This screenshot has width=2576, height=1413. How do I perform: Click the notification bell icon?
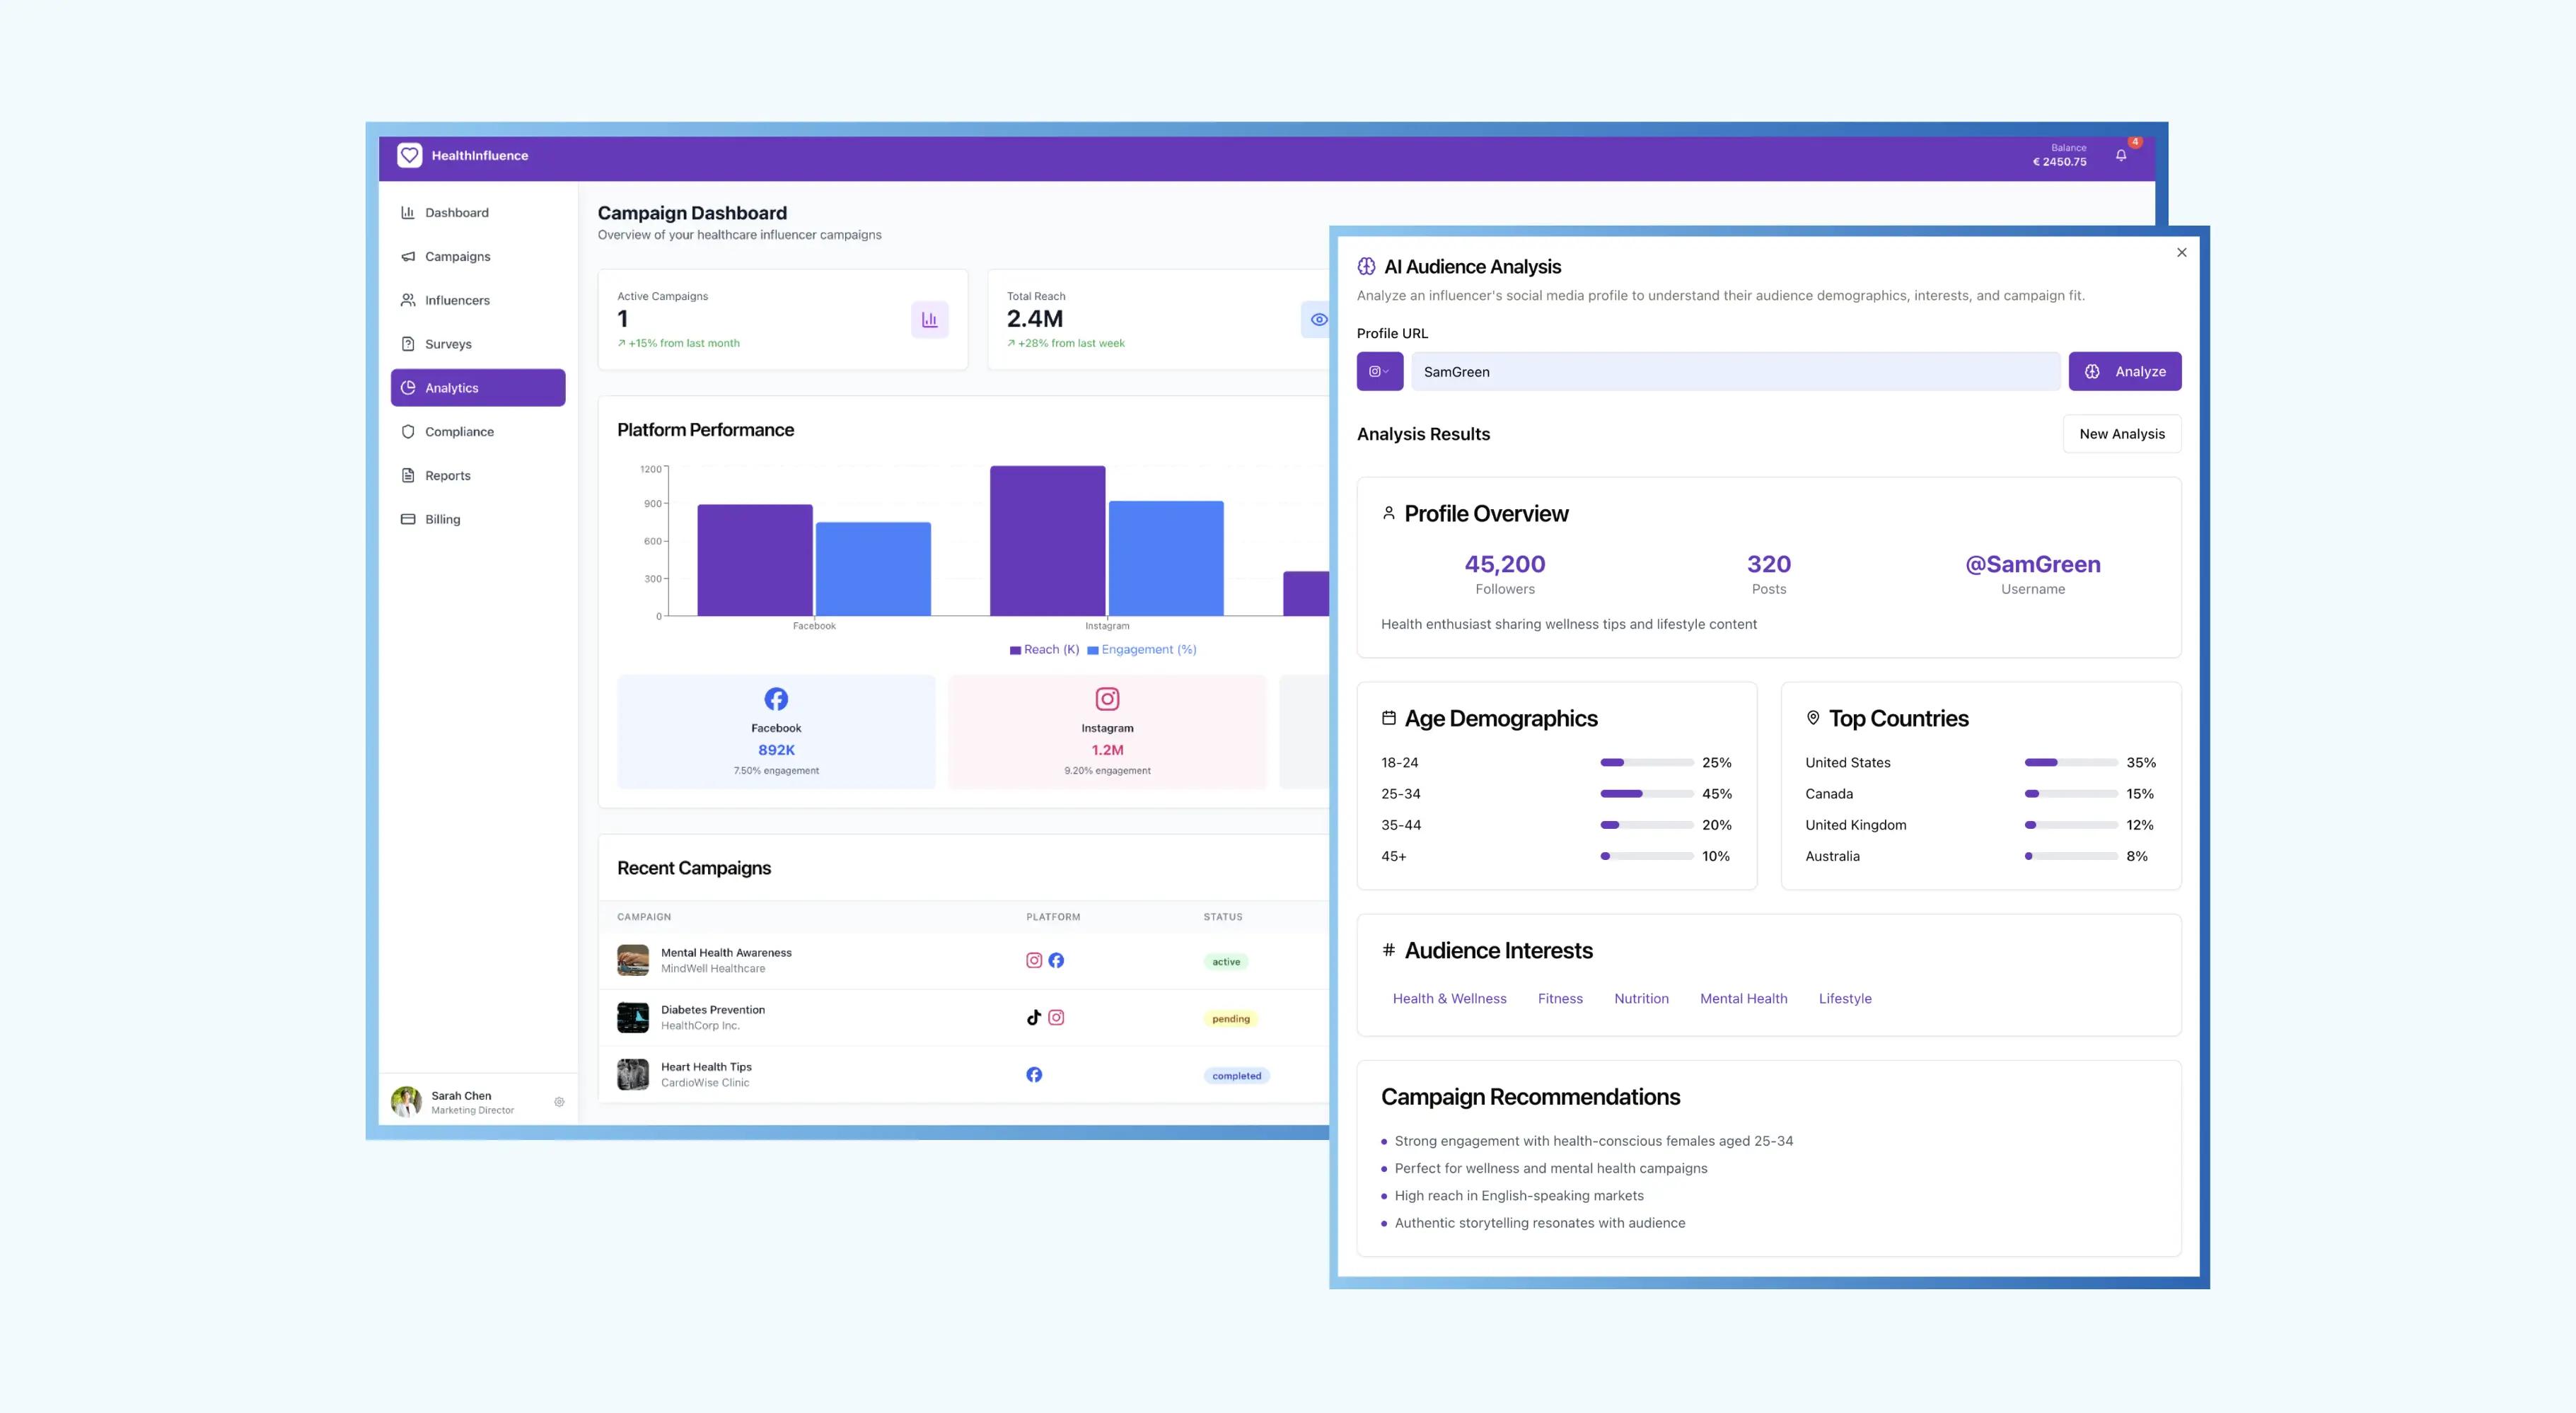pyautogui.click(x=2120, y=155)
